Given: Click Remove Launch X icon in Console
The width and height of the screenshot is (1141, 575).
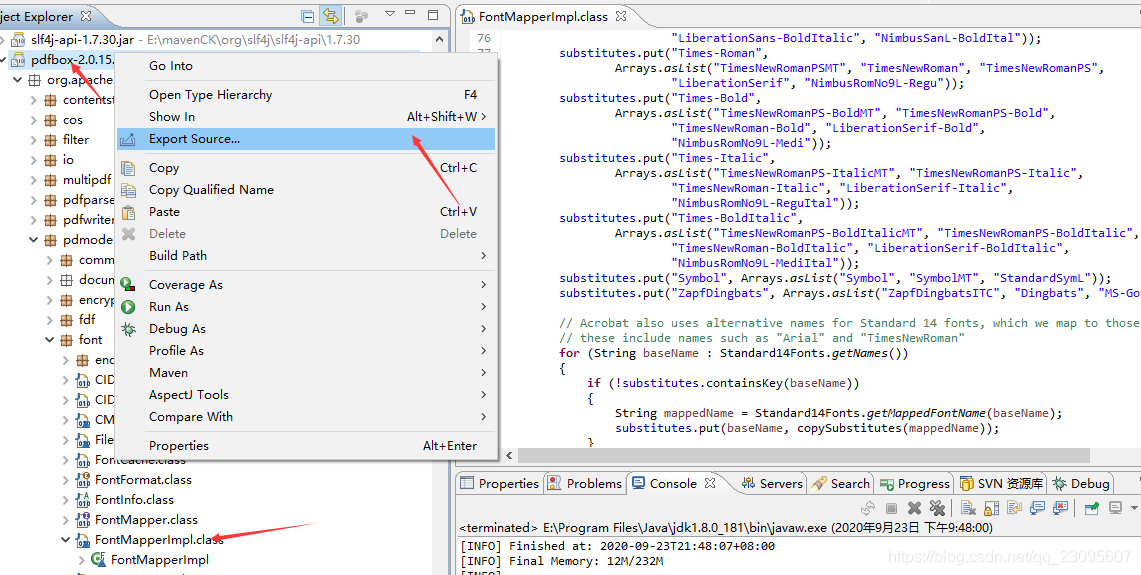Looking at the screenshot, I should pos(915,507).
